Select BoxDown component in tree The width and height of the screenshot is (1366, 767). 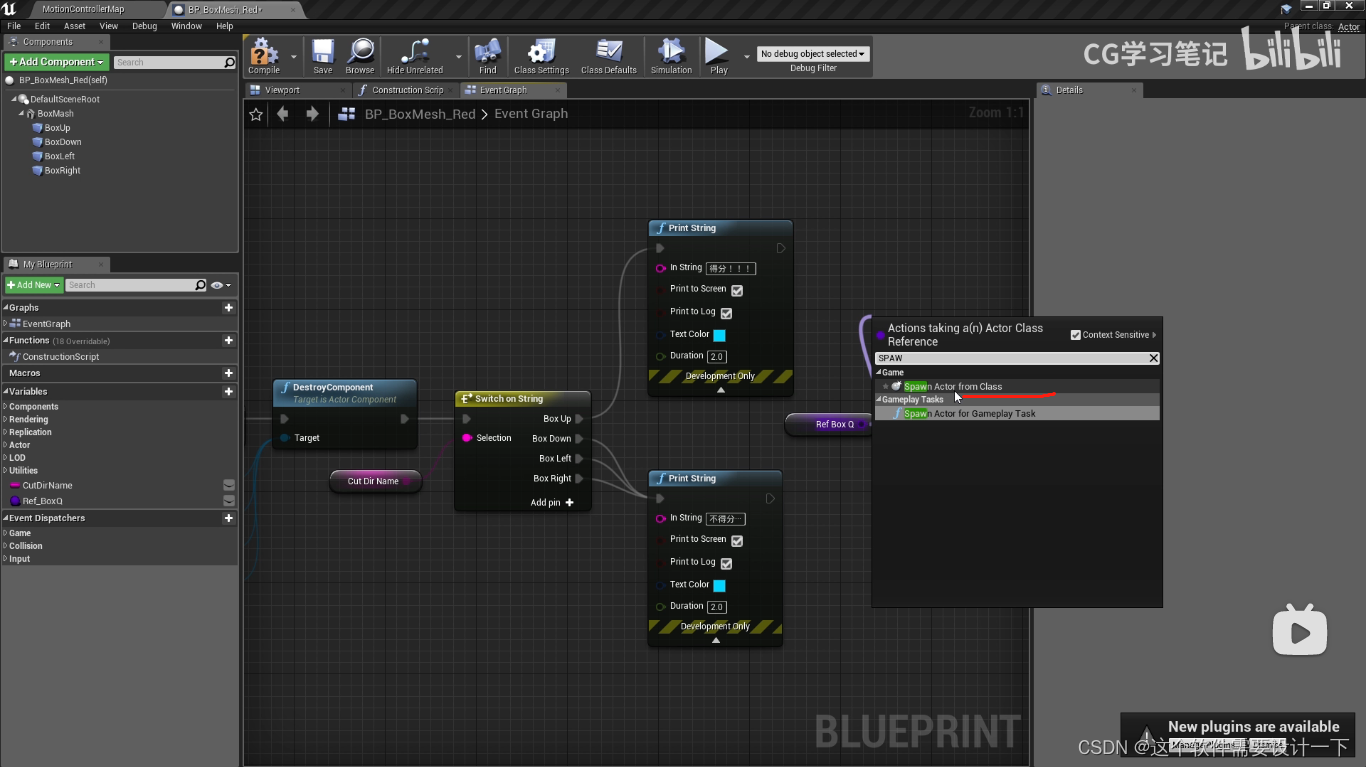63,142
